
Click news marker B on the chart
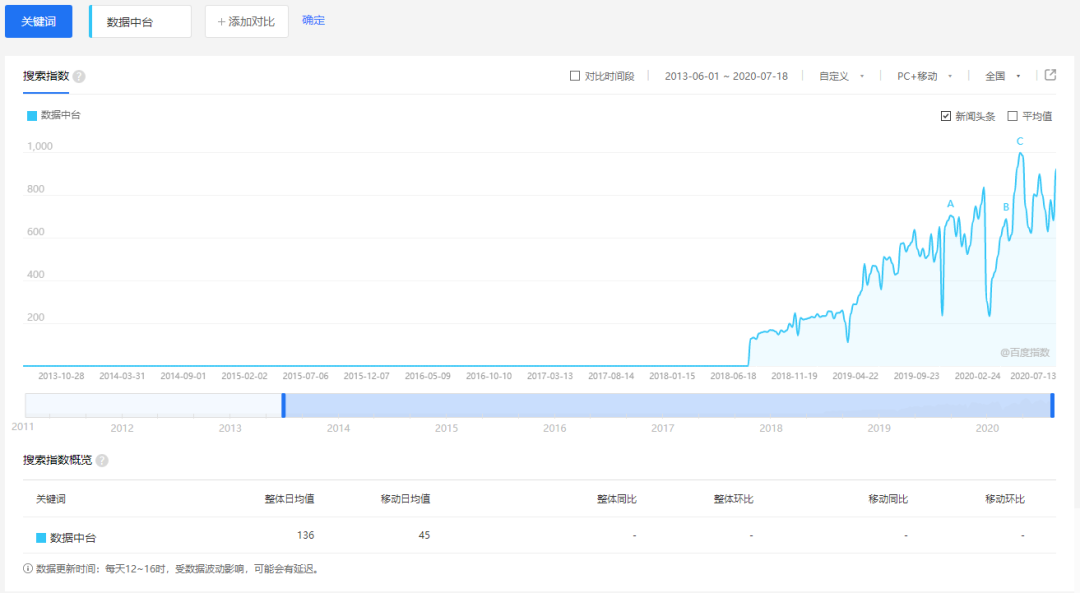point(1006,207)
